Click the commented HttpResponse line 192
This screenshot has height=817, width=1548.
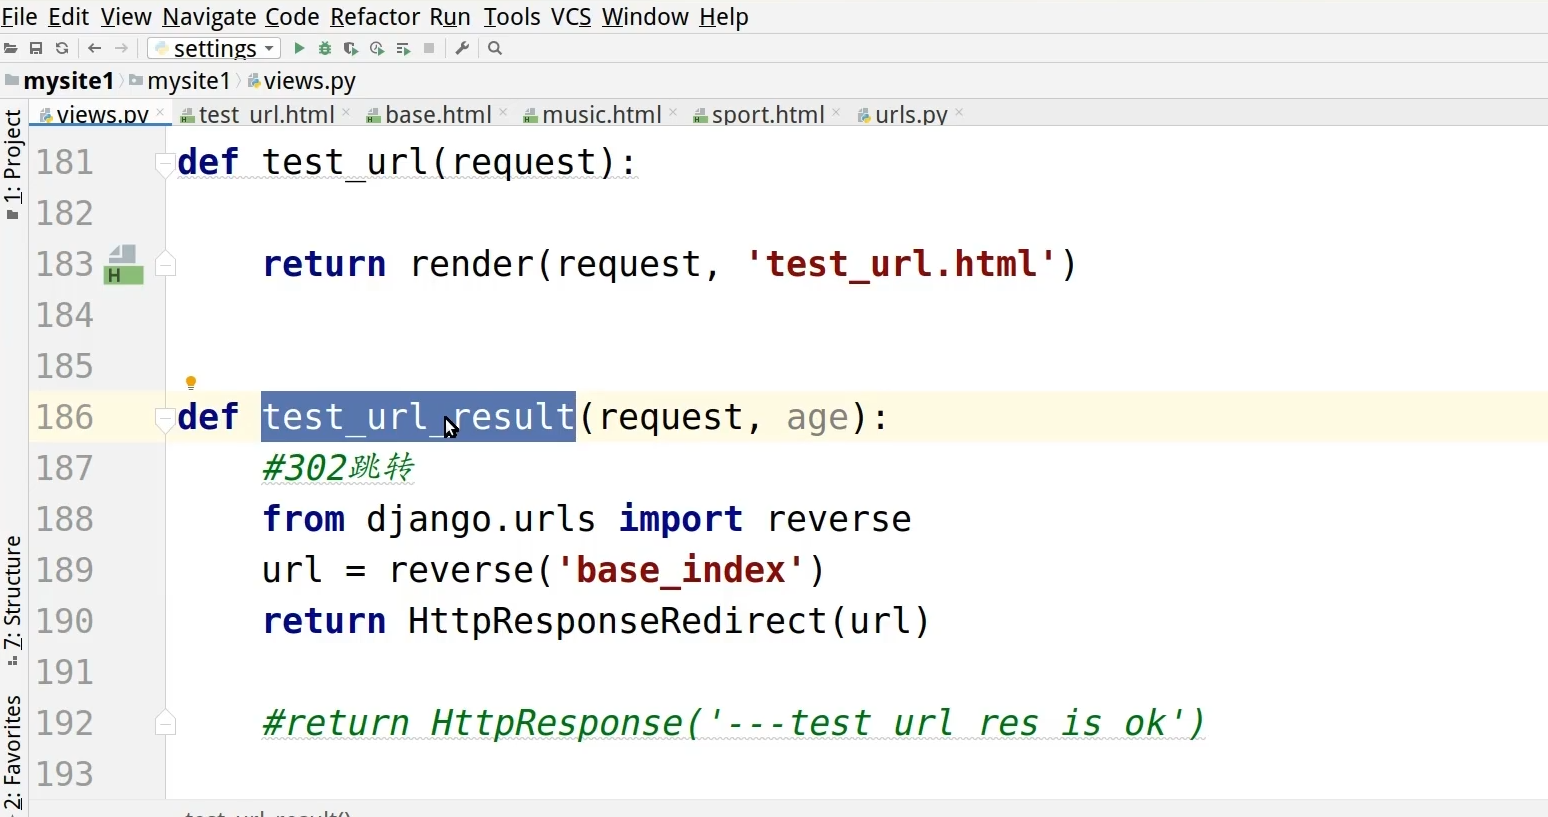click(x=733, y=723)
